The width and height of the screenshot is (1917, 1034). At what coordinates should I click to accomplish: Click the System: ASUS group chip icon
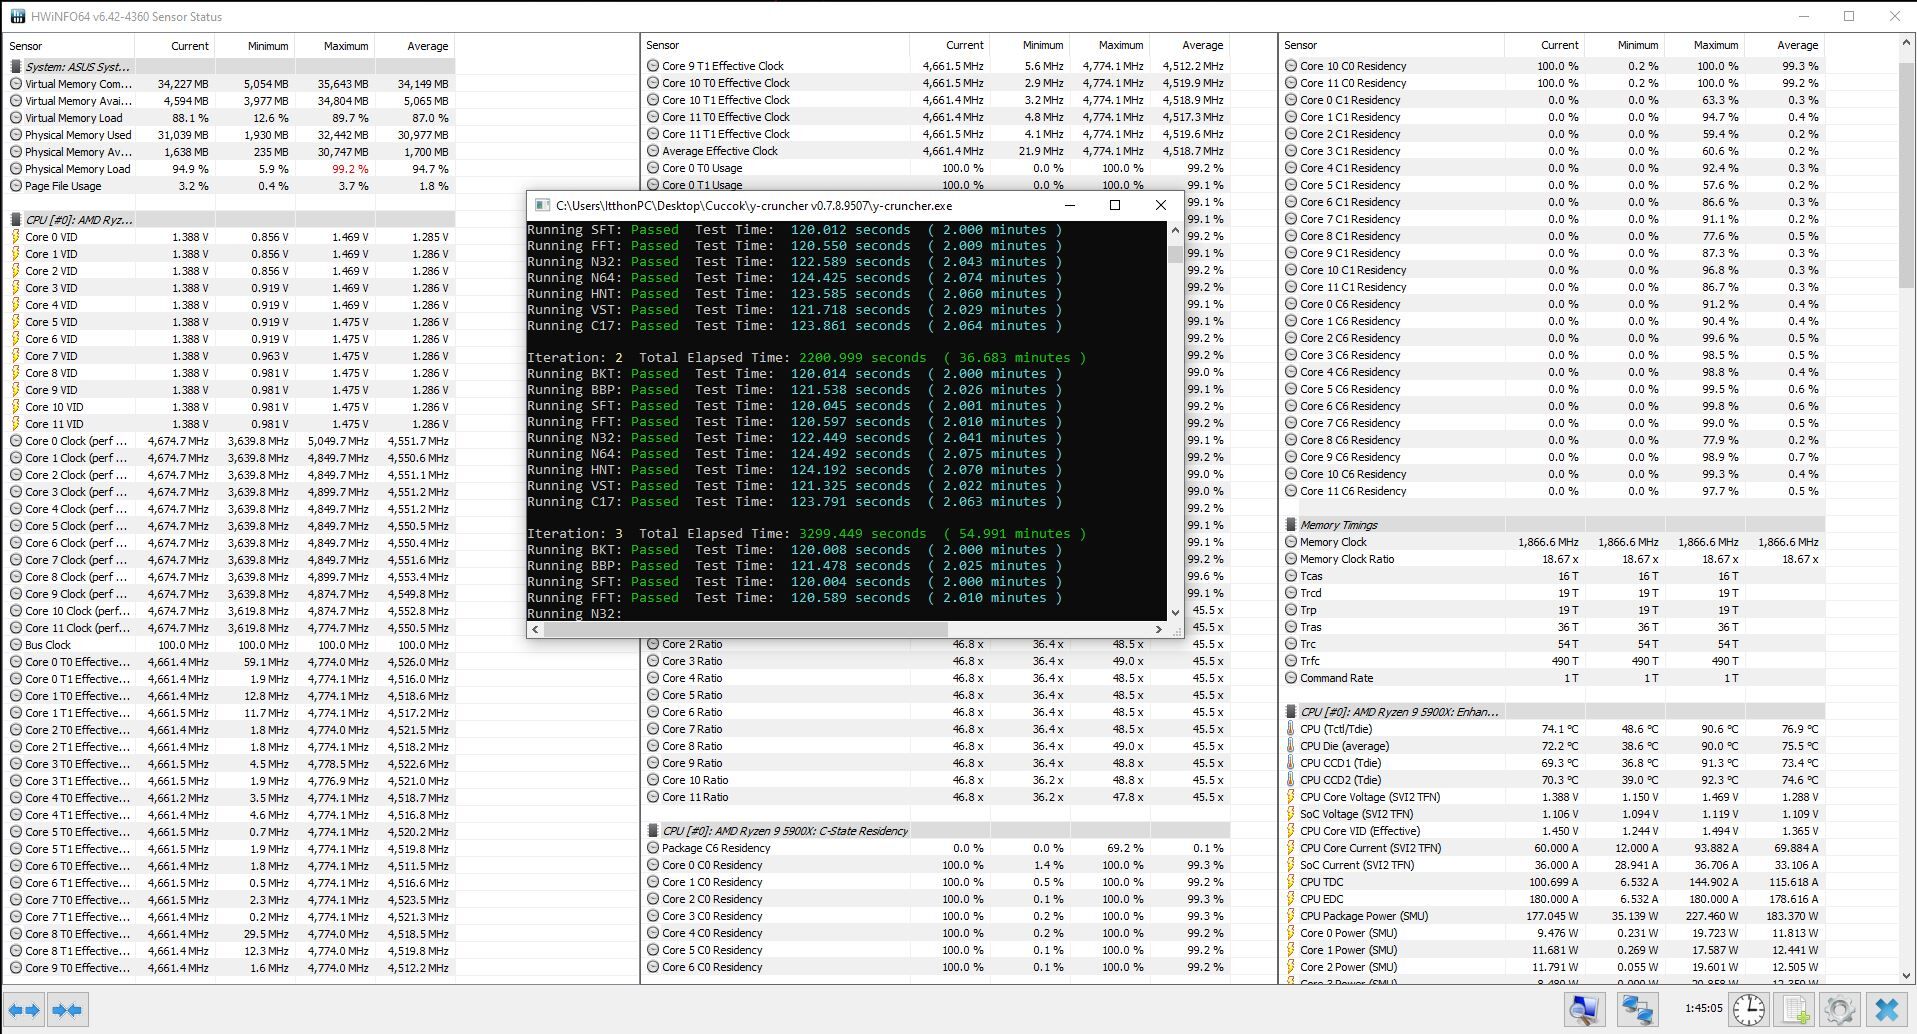tap(16, 67)
